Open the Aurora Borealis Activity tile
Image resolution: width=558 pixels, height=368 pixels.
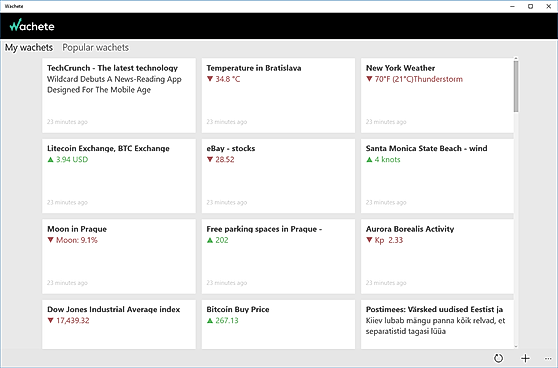pyautogui.click(x=437, y=256)
